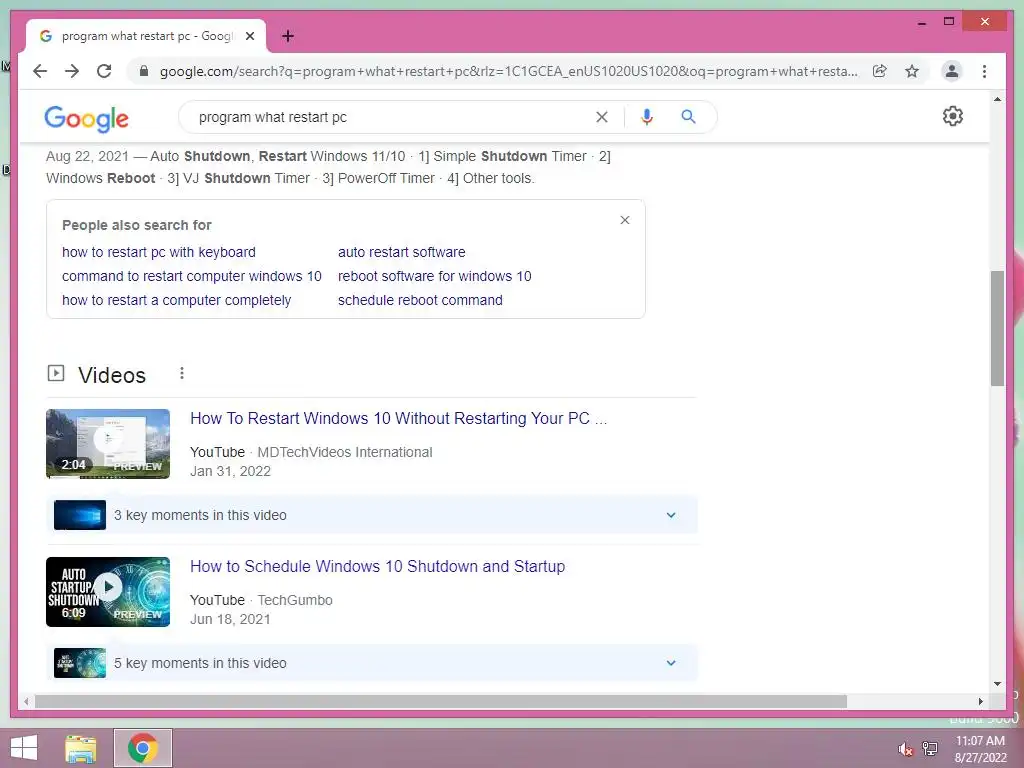This screenshot has height=768, width=1024.
Task: Maximize the Chrome window
Action: [949, 22]
